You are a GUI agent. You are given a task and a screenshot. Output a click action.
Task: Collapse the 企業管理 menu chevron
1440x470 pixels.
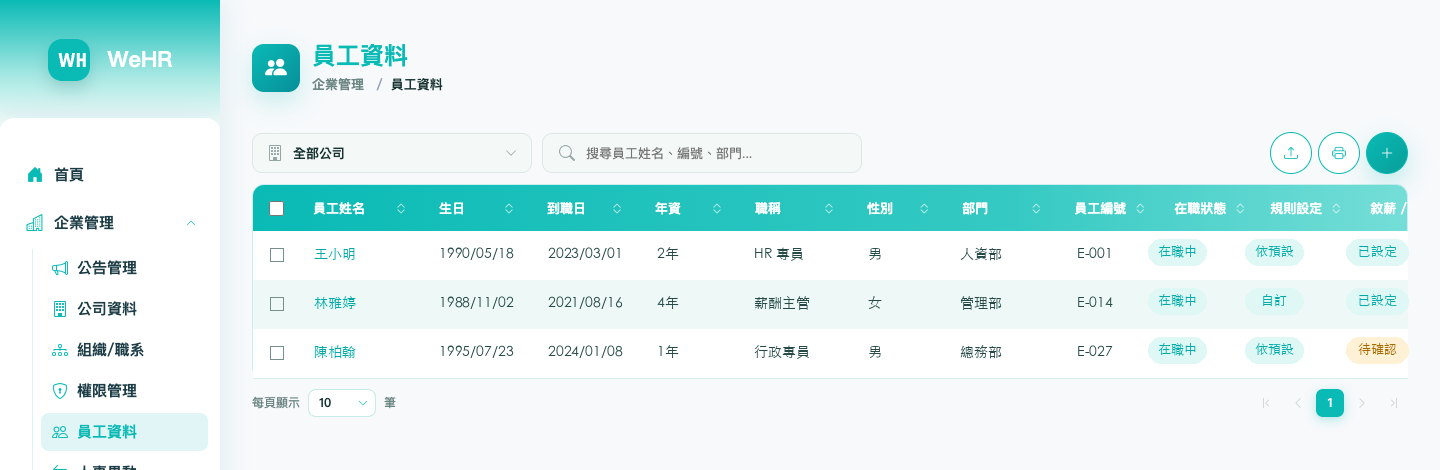coord(191,223)
